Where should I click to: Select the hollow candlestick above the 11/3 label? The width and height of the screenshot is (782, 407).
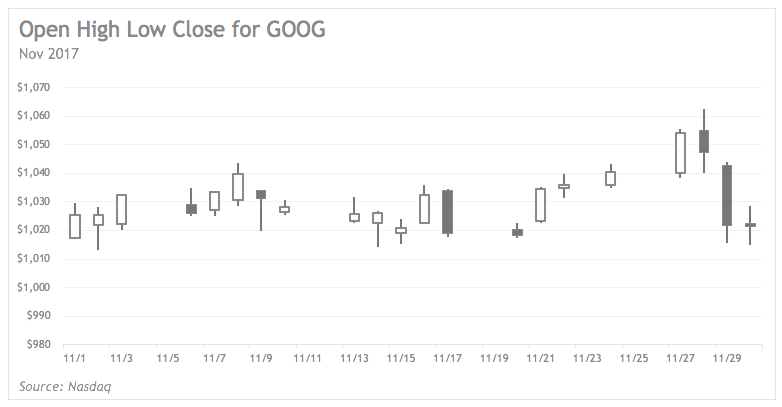[x=121, y=209]
